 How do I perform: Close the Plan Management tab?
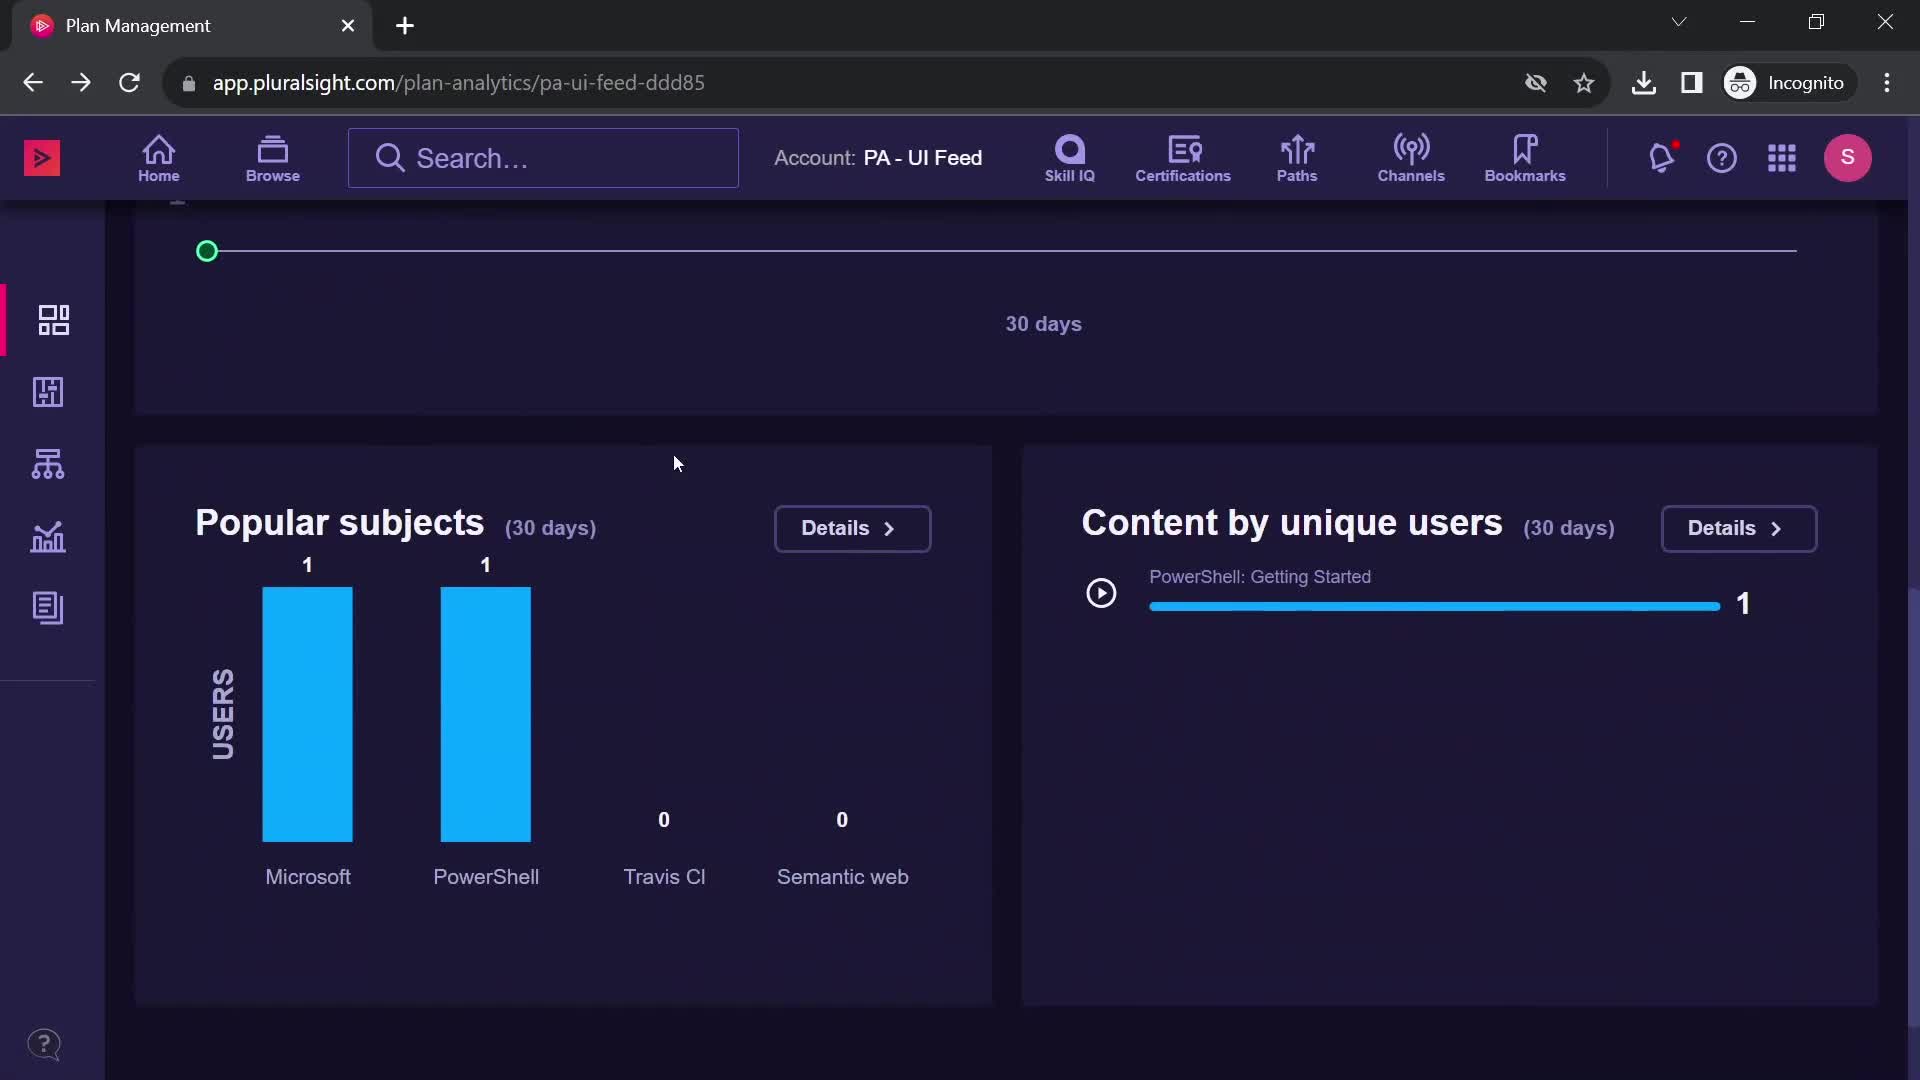pyautogui.click(x=348, y=26)
